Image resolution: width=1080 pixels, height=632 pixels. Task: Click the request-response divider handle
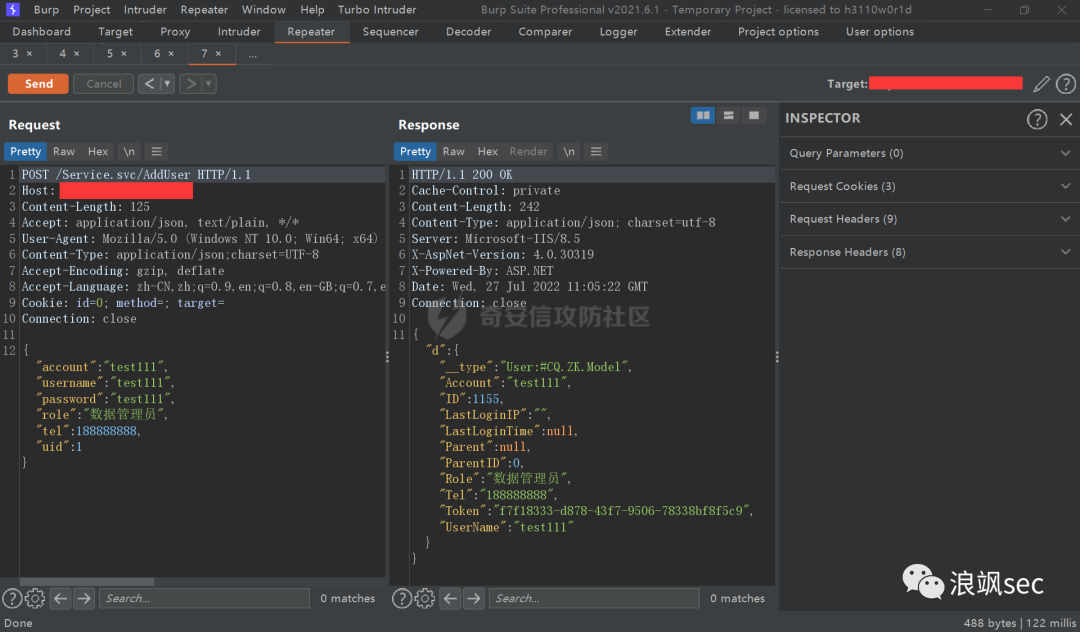pos(387,357)
